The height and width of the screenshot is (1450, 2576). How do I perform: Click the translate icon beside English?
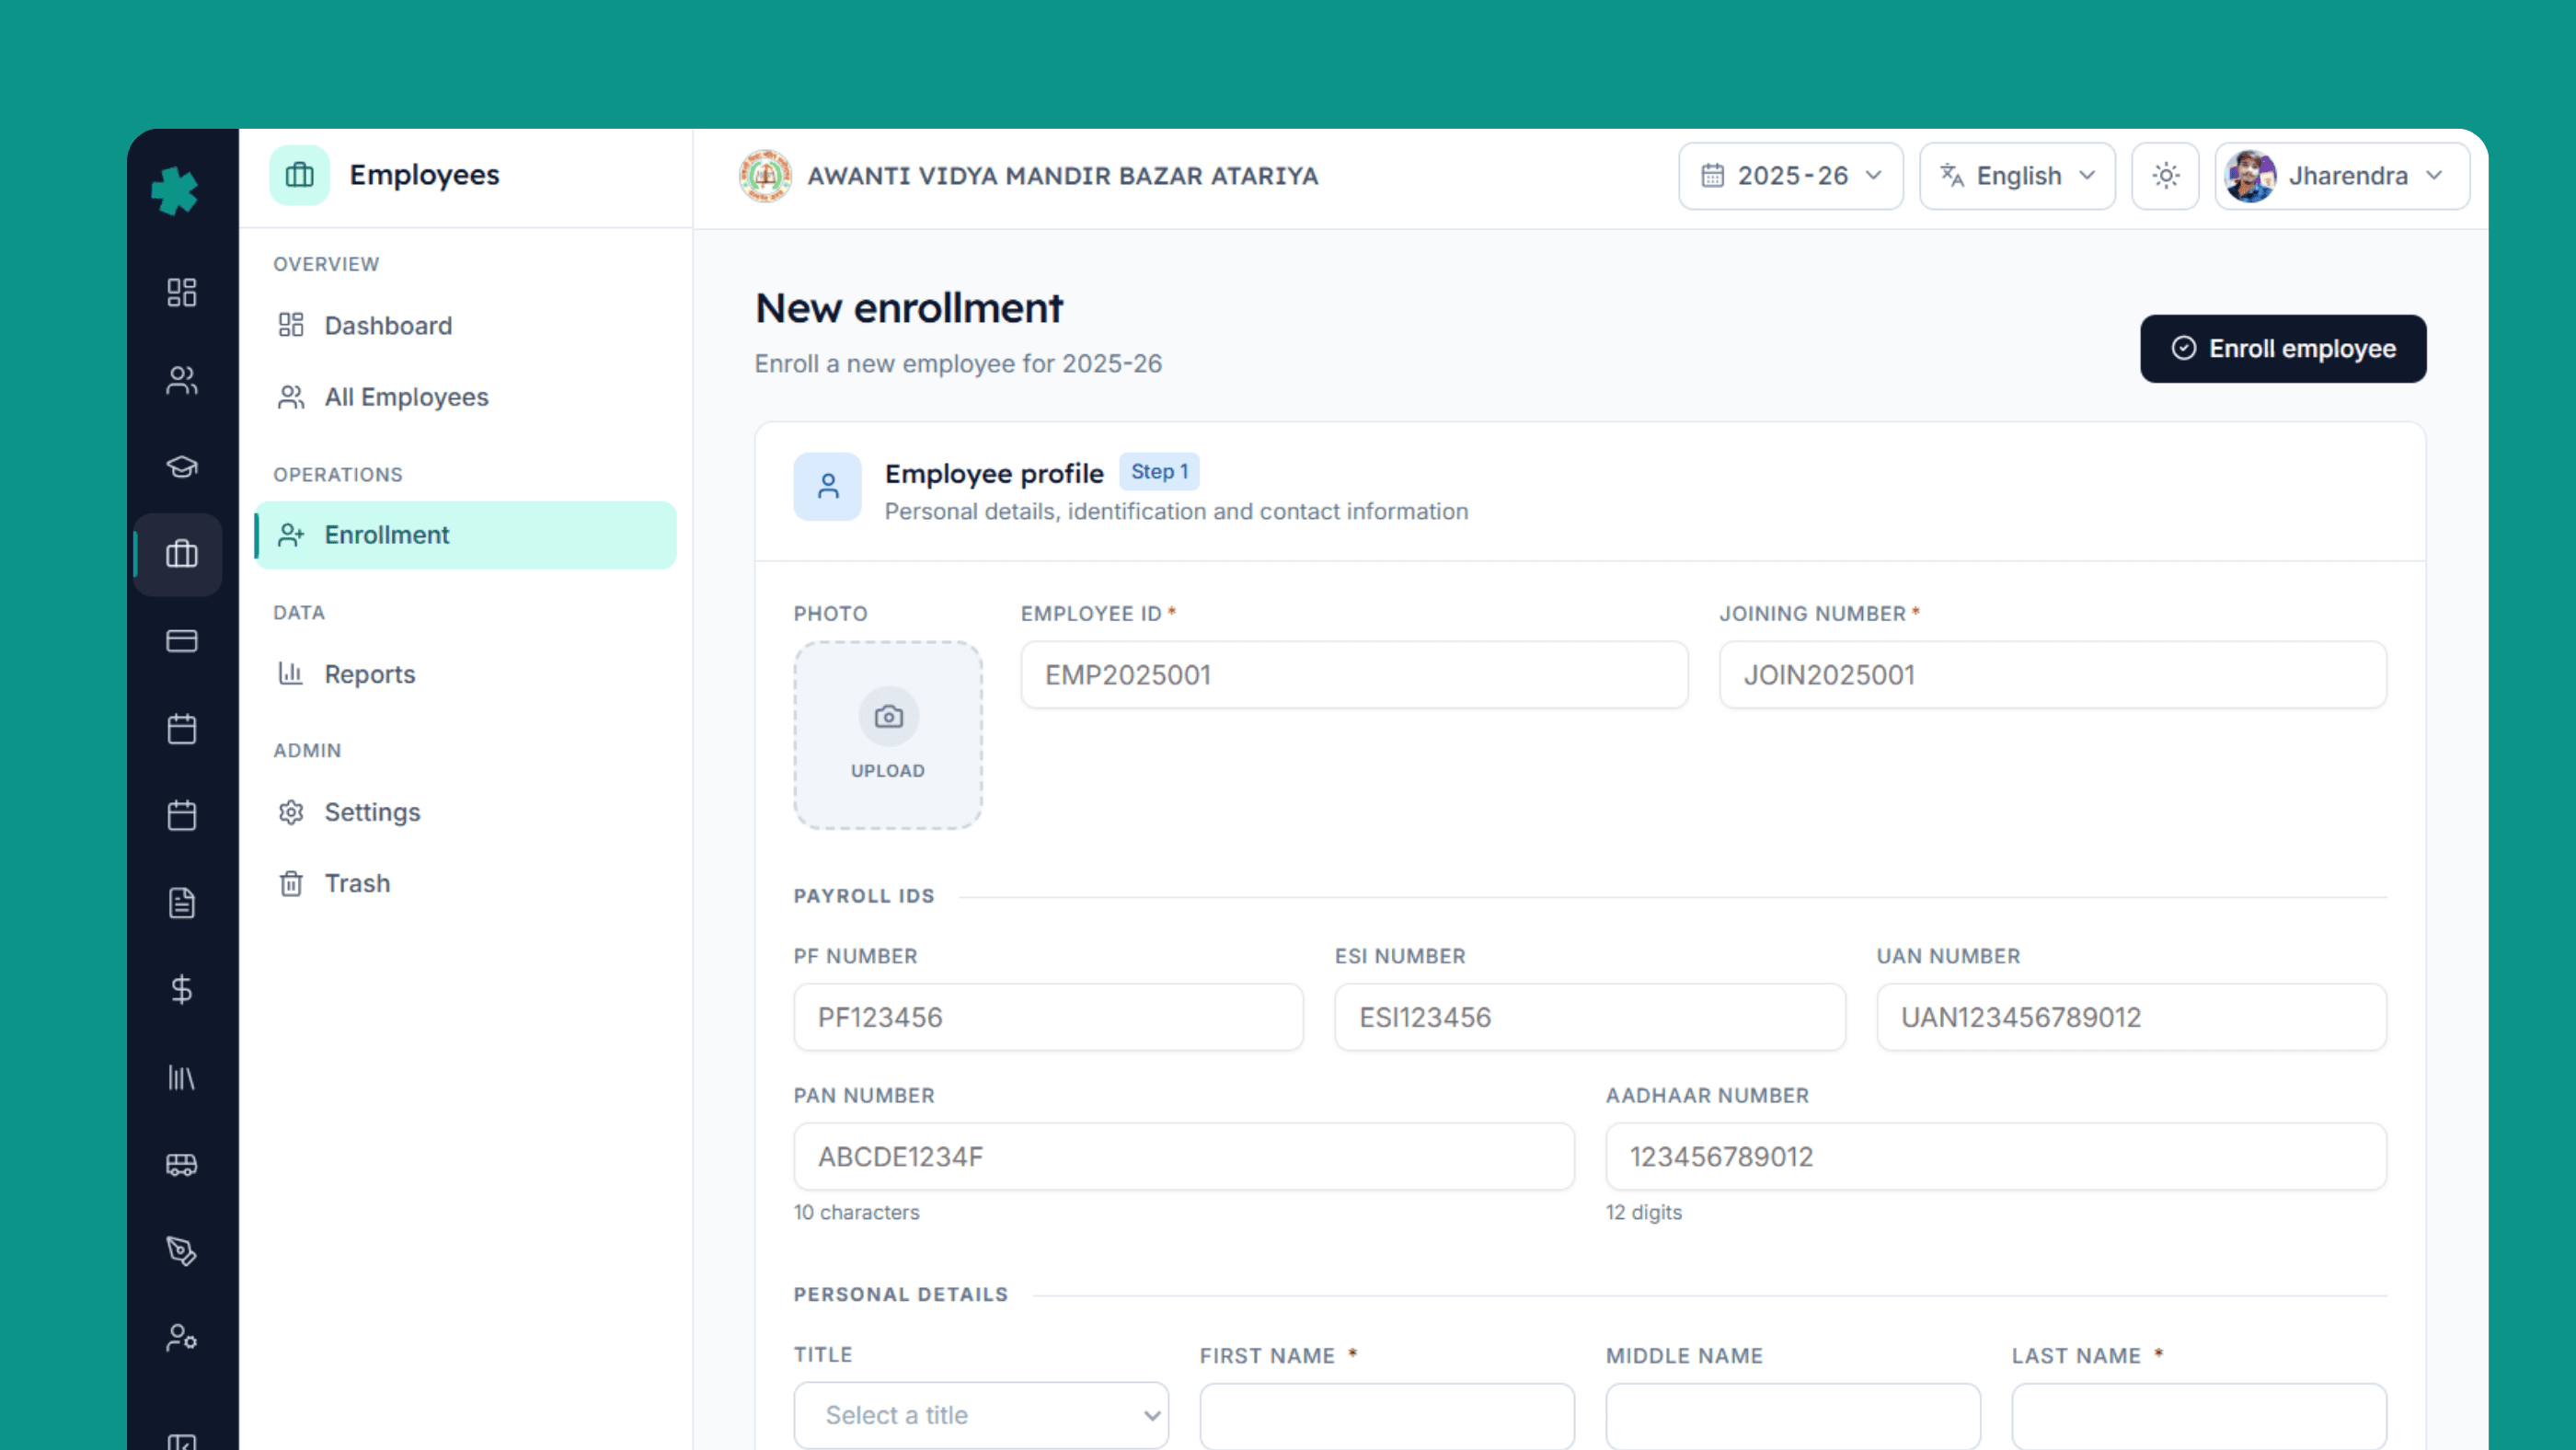[x=1952, y=175]
